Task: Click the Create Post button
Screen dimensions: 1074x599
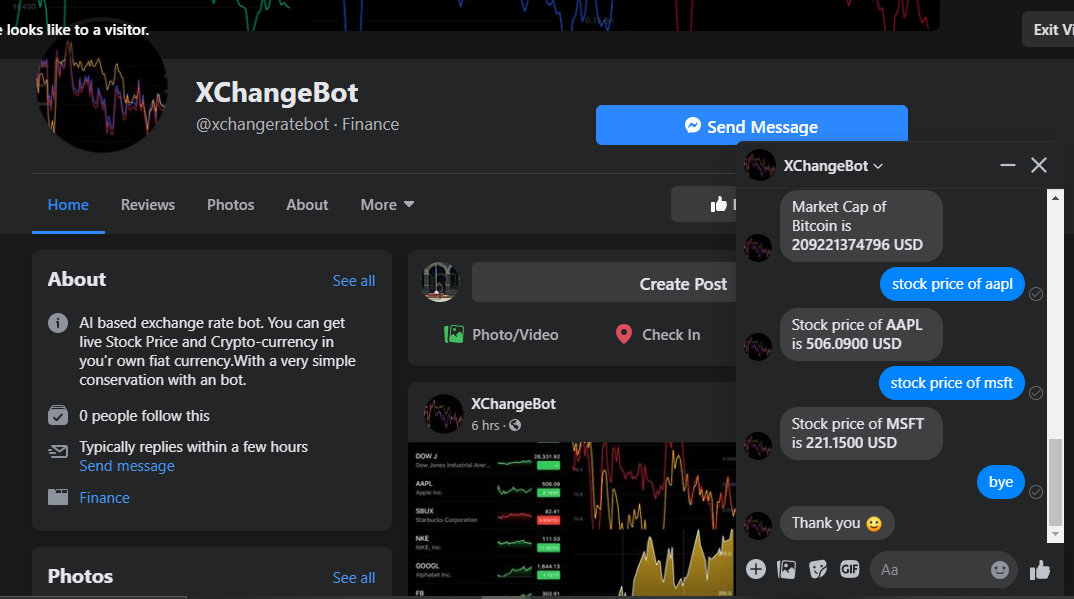Action: (x=604, y=282)
